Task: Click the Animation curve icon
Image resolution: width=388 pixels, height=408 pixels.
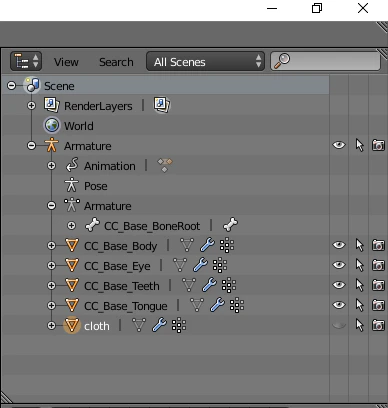Action: [72, 165]
